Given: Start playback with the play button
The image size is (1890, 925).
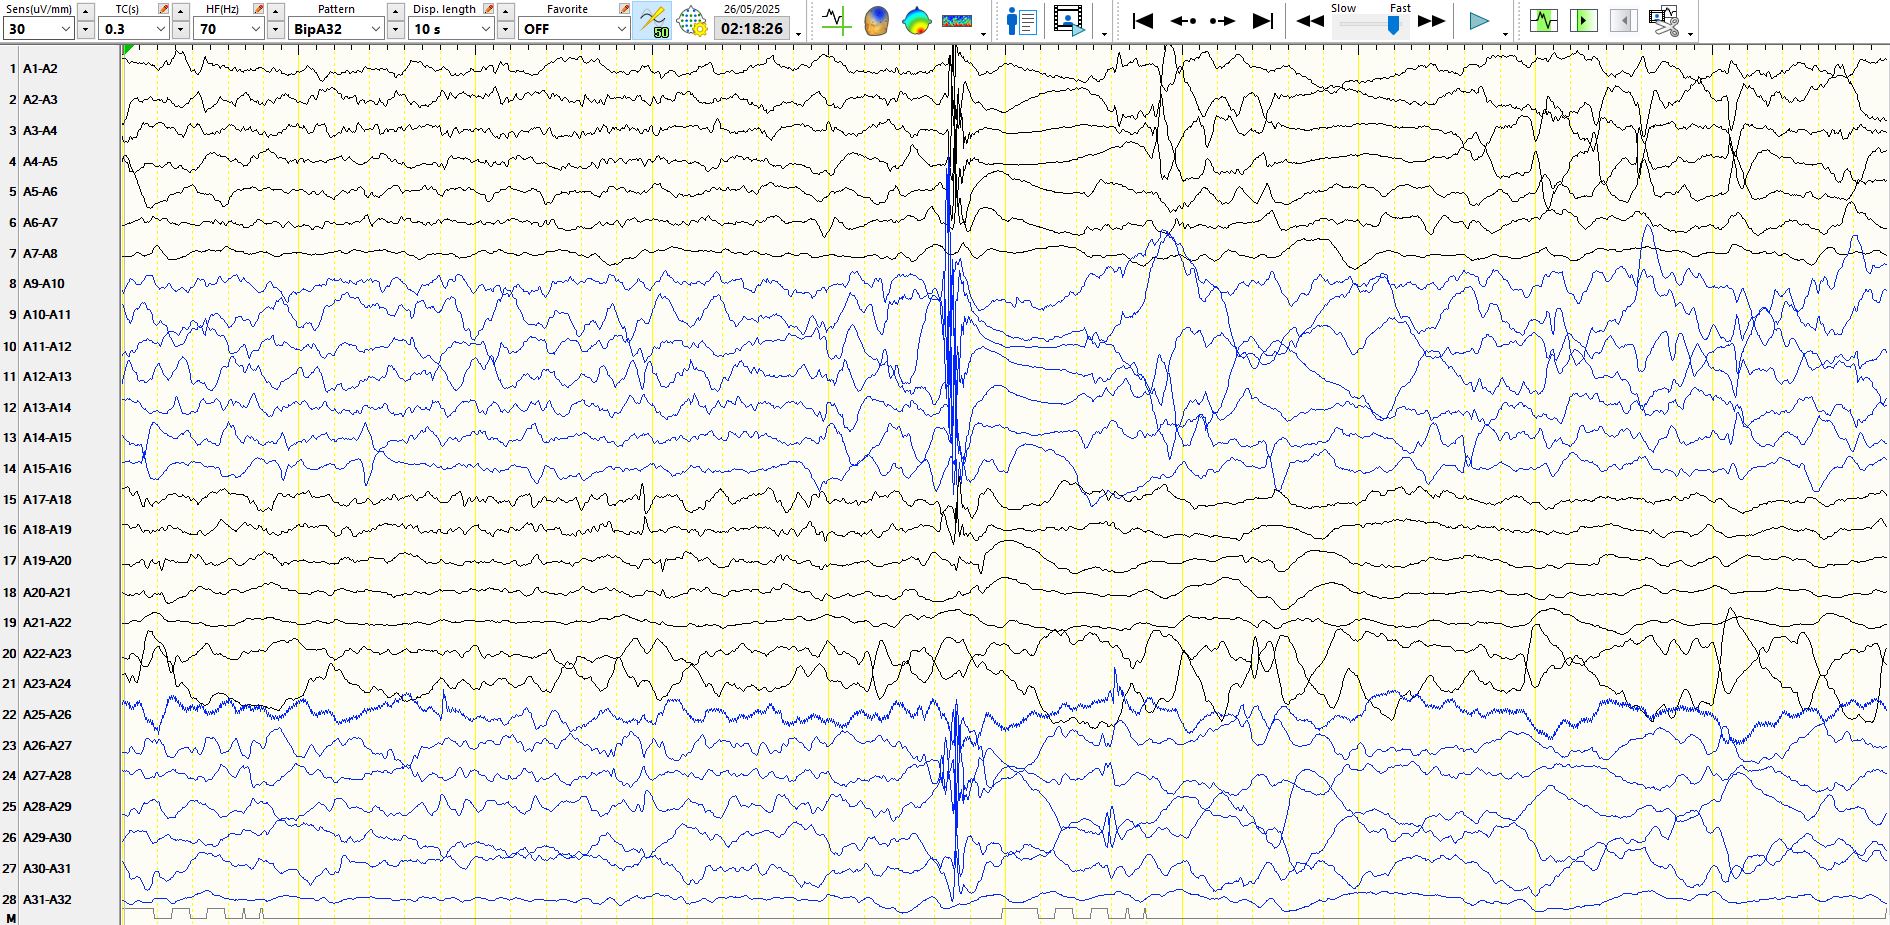Looking at the screenshot, I should coord(1479,20).
